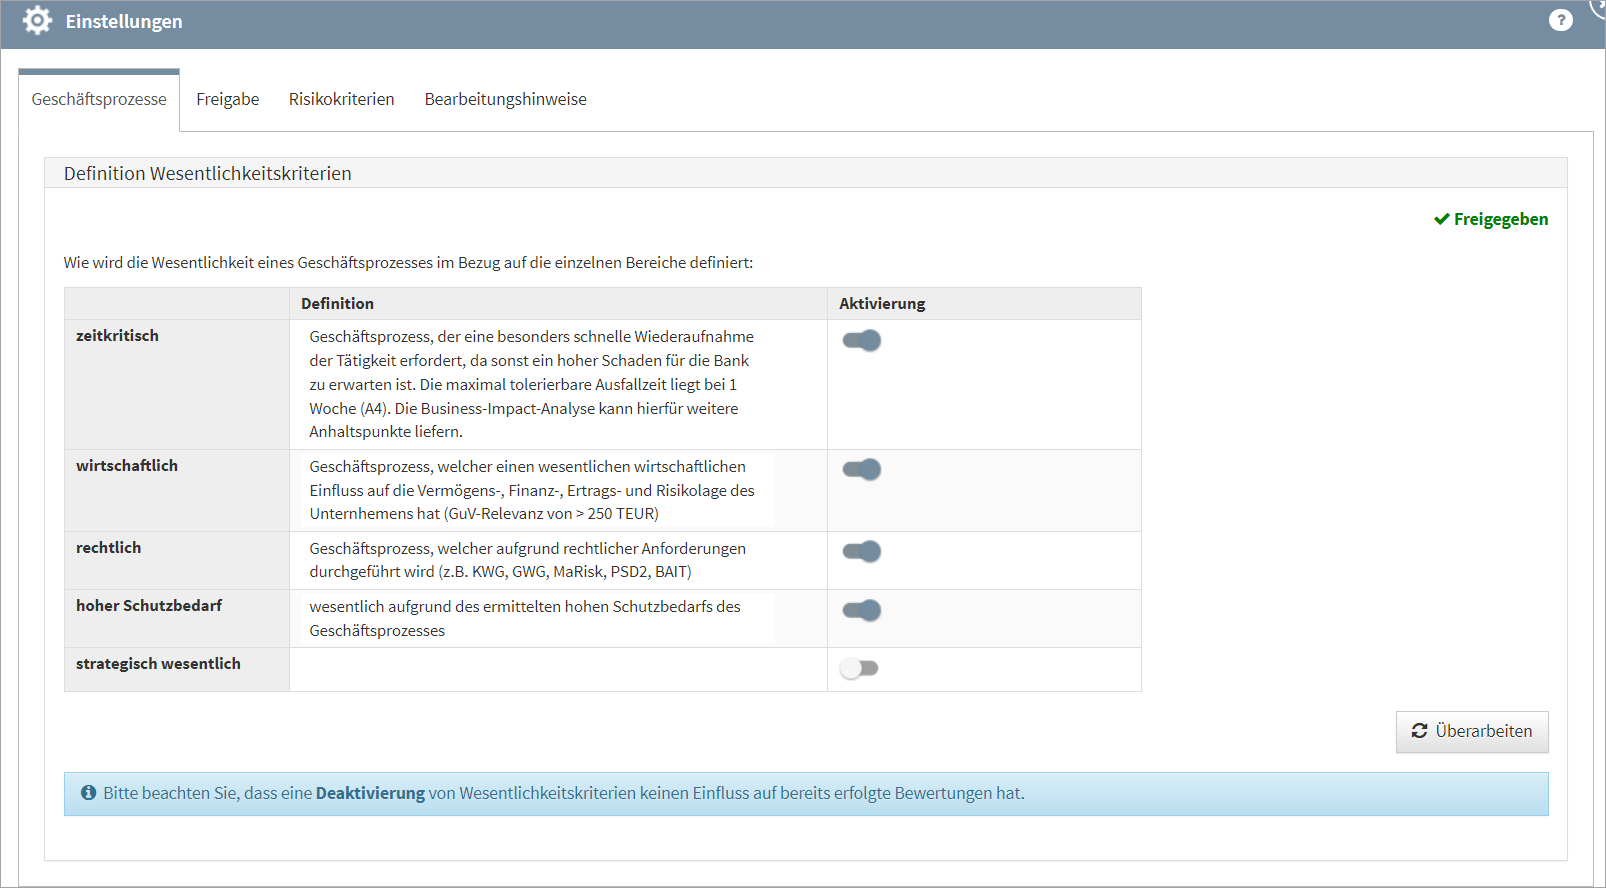Click the Freigegeben status label
Screen dimensions: 1606x888
pos(1500,219)
